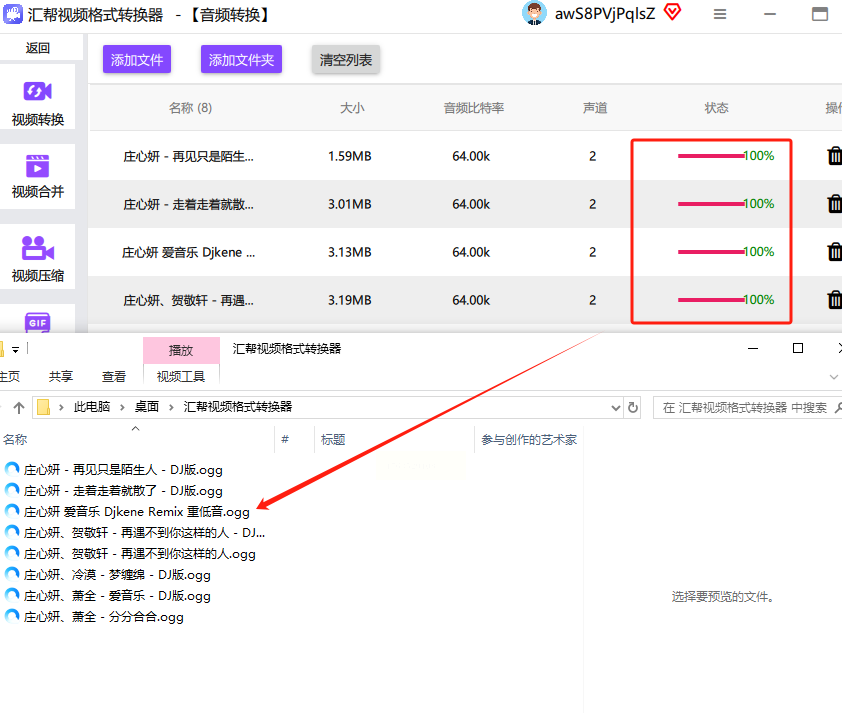Switch to the 查看 ribbon tab
The width and height of the screenshot is (842, 713).
pos(114,377)
